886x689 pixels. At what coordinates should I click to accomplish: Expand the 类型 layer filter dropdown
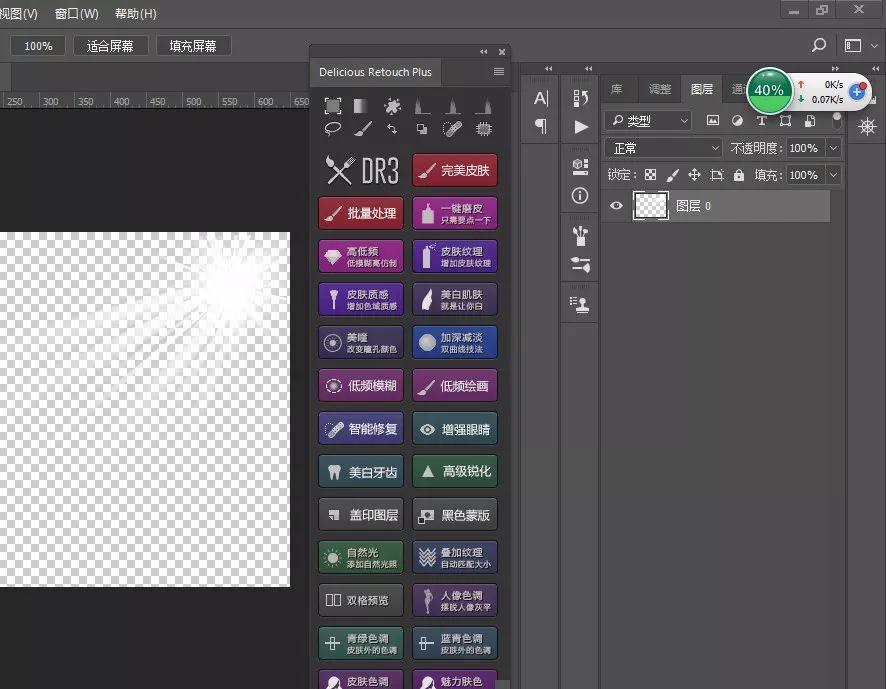click(x=648, y=121)
